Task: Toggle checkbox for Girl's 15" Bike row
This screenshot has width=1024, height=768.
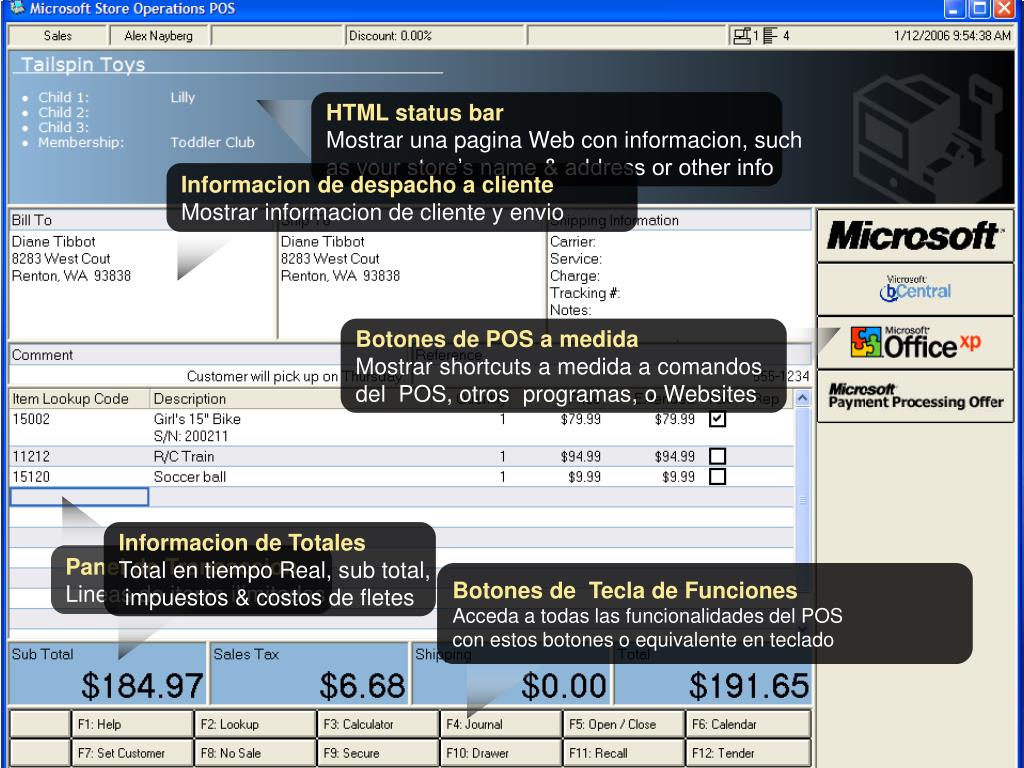Action: 717,419
